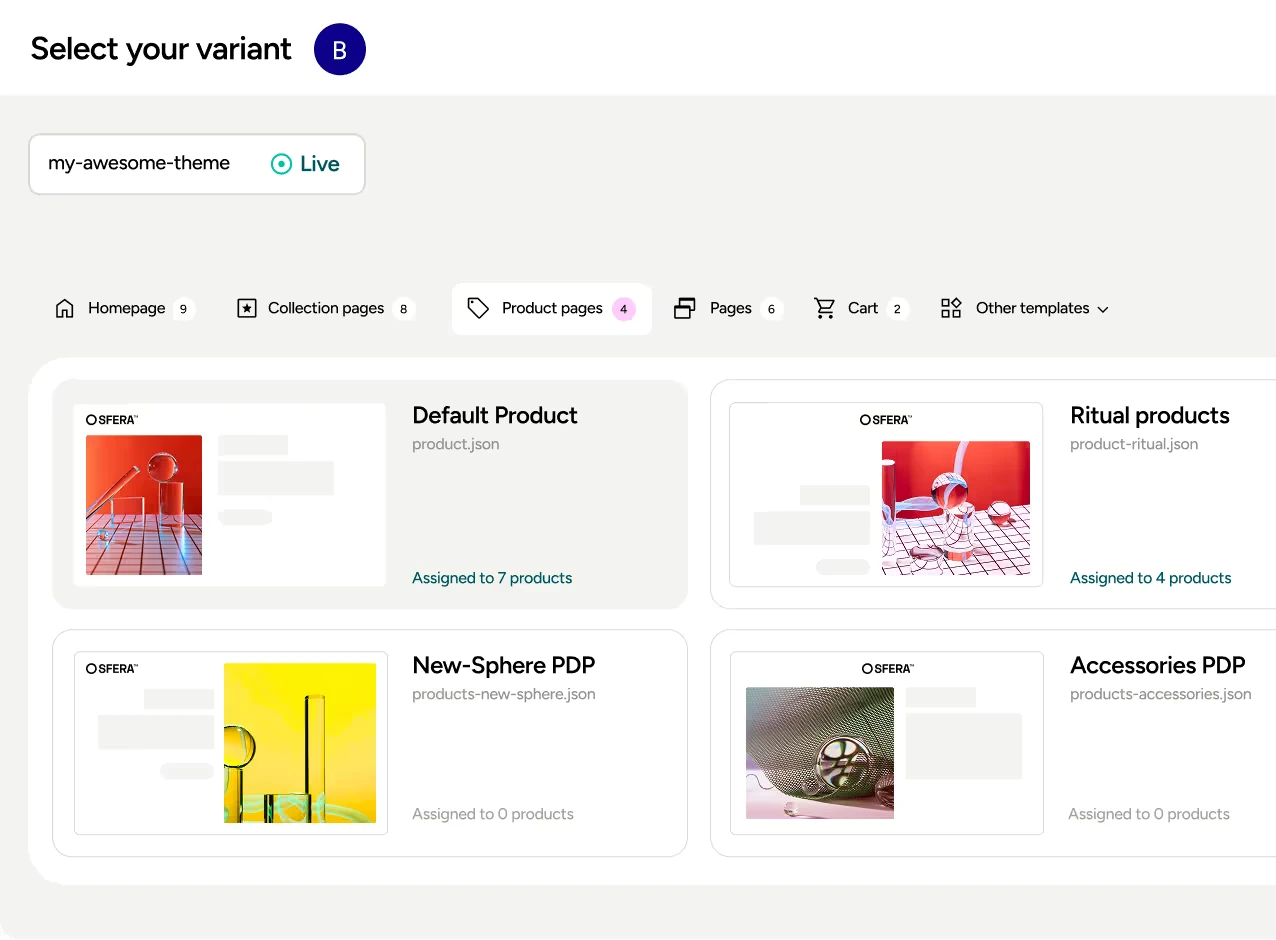The image size is (1276, 940).
Task: Click the product-ritual.json file name
Action: coord(1134,444)
